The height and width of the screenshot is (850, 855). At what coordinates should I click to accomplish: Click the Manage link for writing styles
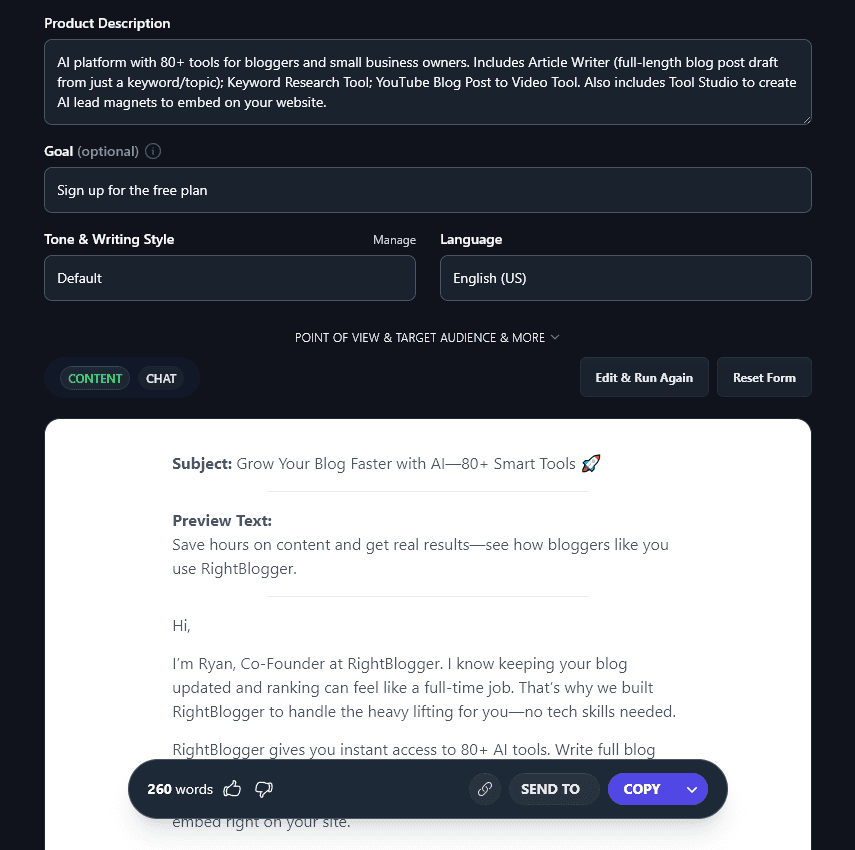pyautogui.click(x=394, y=240)
